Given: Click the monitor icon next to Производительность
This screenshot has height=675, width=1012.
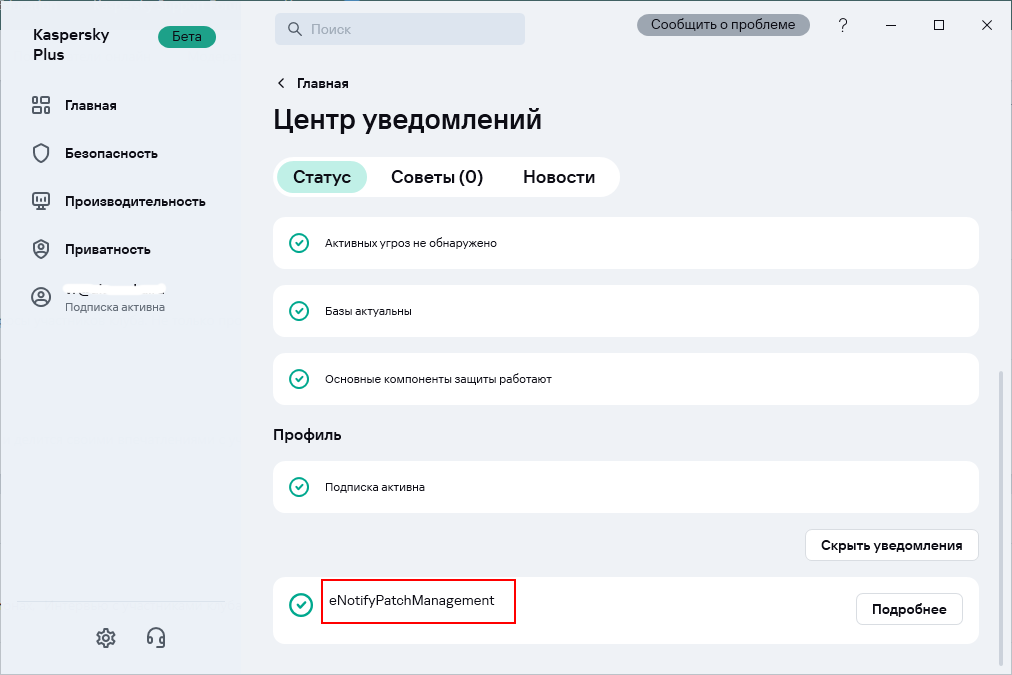Looking at the screenshot, I should (41, 201).
